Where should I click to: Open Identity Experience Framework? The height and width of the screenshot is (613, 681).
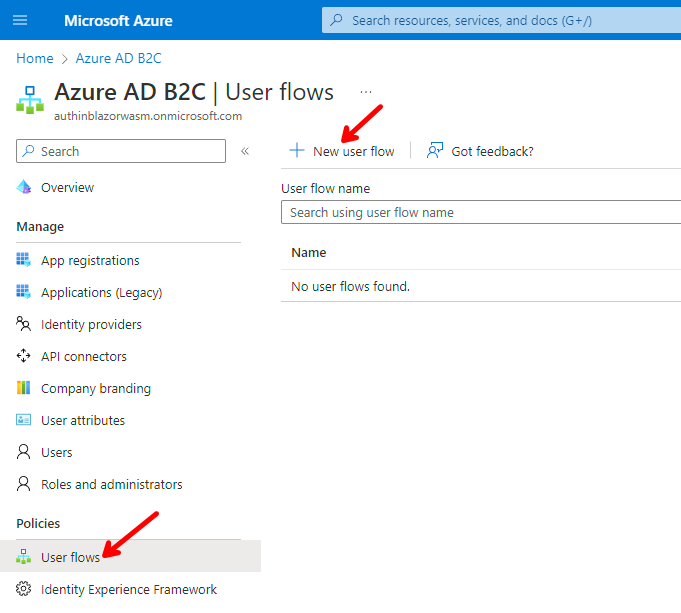[129, 590]
